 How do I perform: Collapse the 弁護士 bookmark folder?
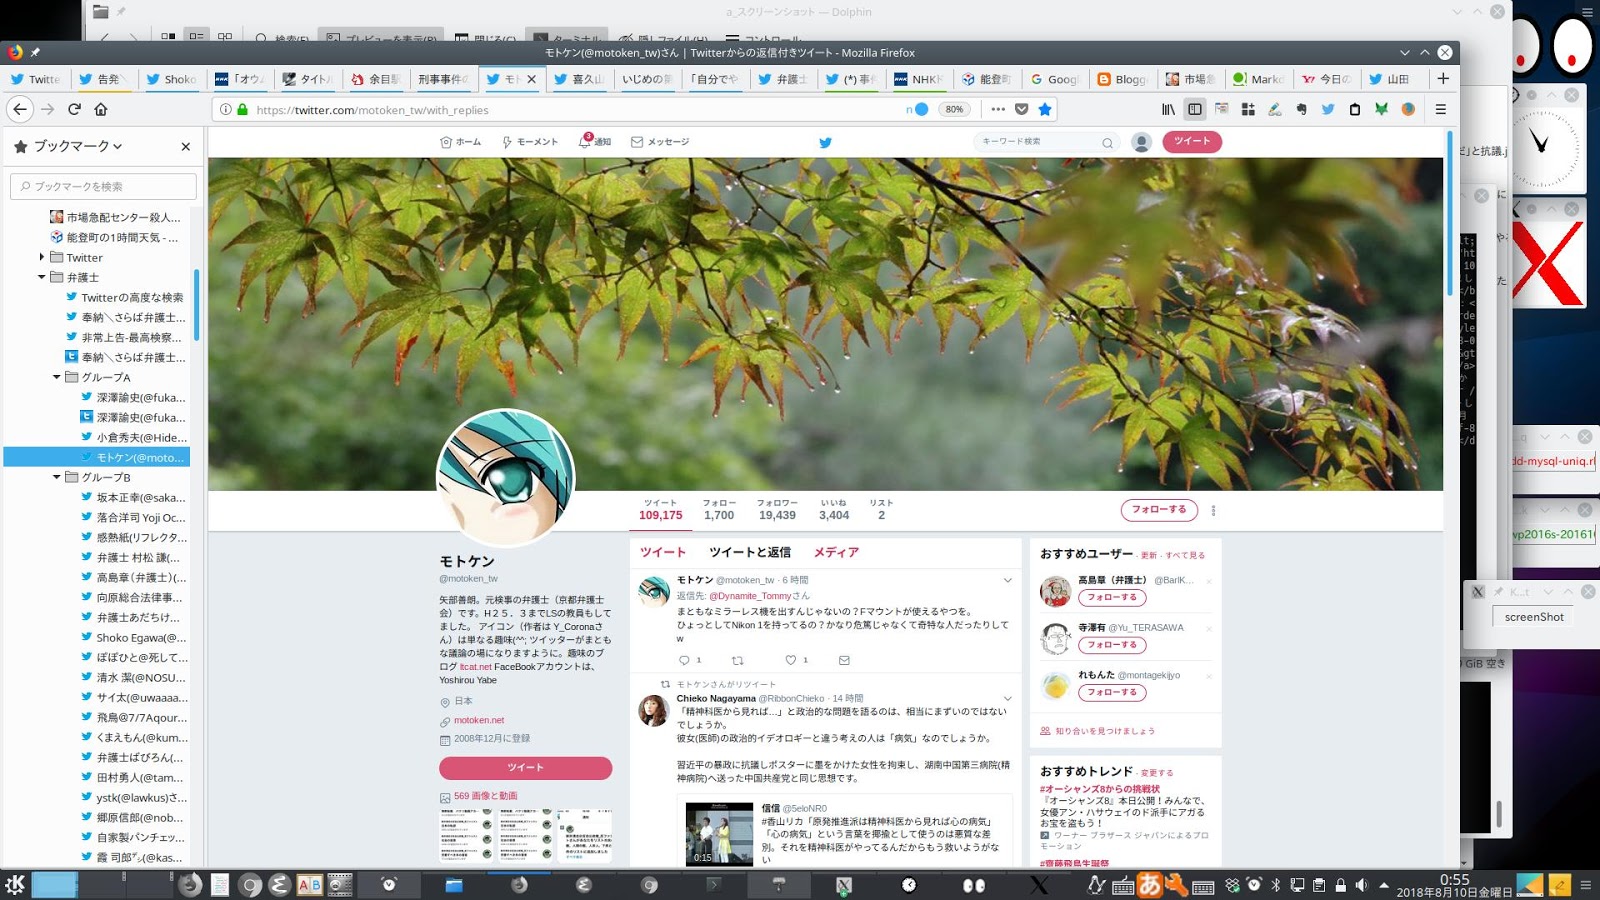click(41, 277)
